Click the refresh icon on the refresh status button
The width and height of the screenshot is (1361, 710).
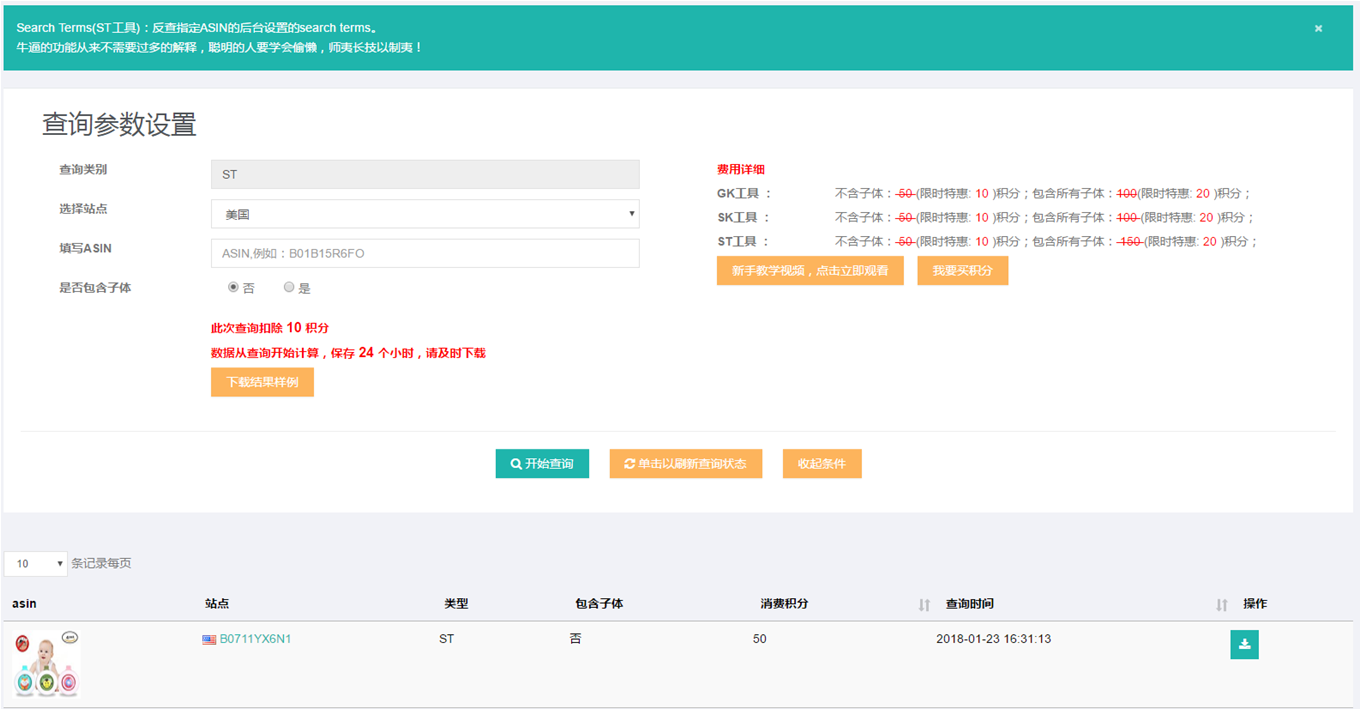[629, 464]
